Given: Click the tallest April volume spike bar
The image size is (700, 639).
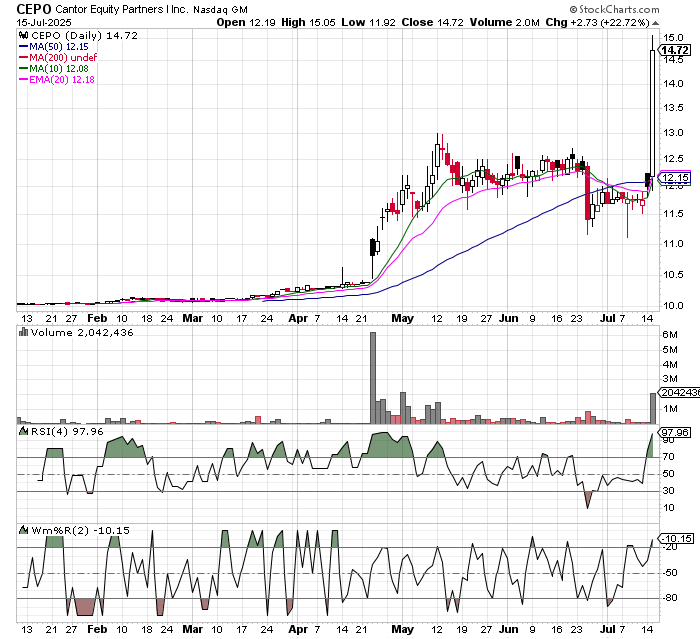Looking at the screenshot, I should point(373,378).
